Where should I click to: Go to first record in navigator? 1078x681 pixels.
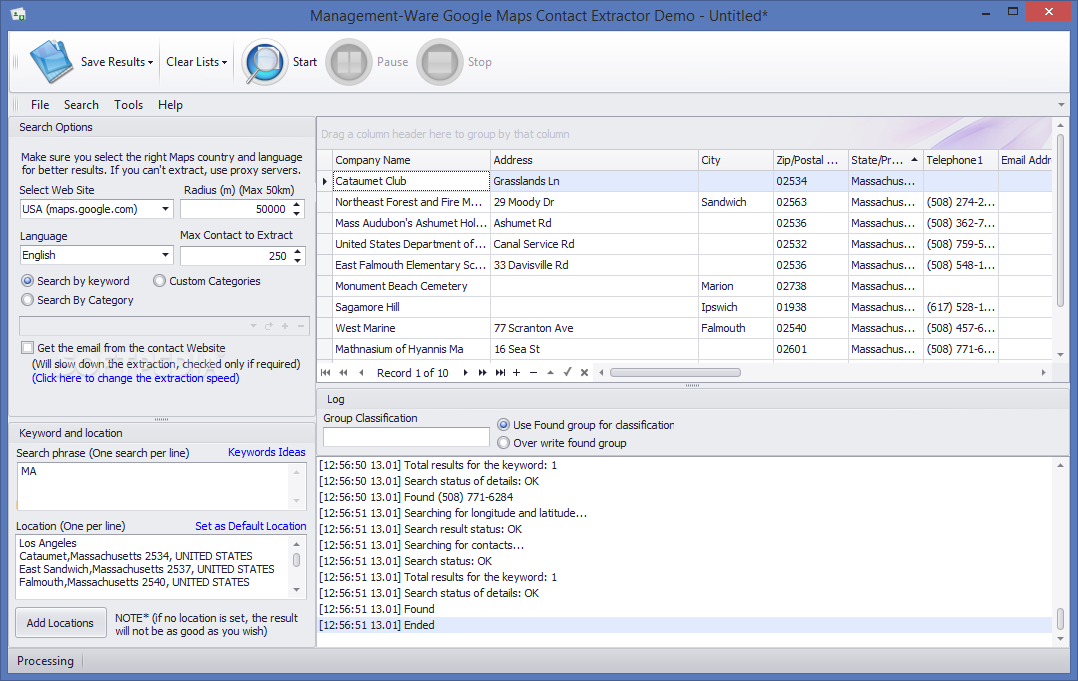point(326,372)
